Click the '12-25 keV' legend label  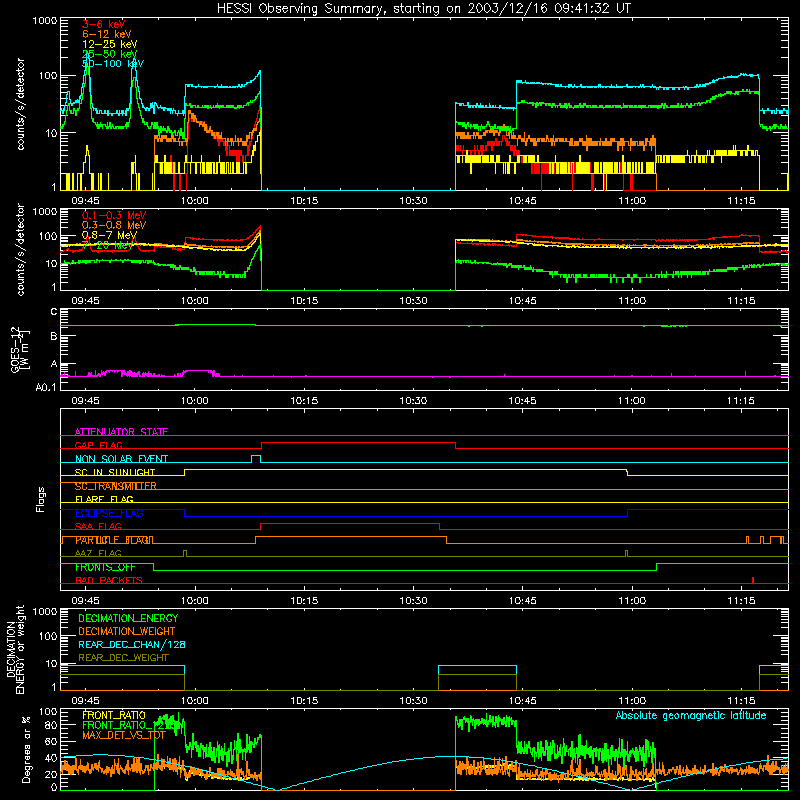click(110, 44)
